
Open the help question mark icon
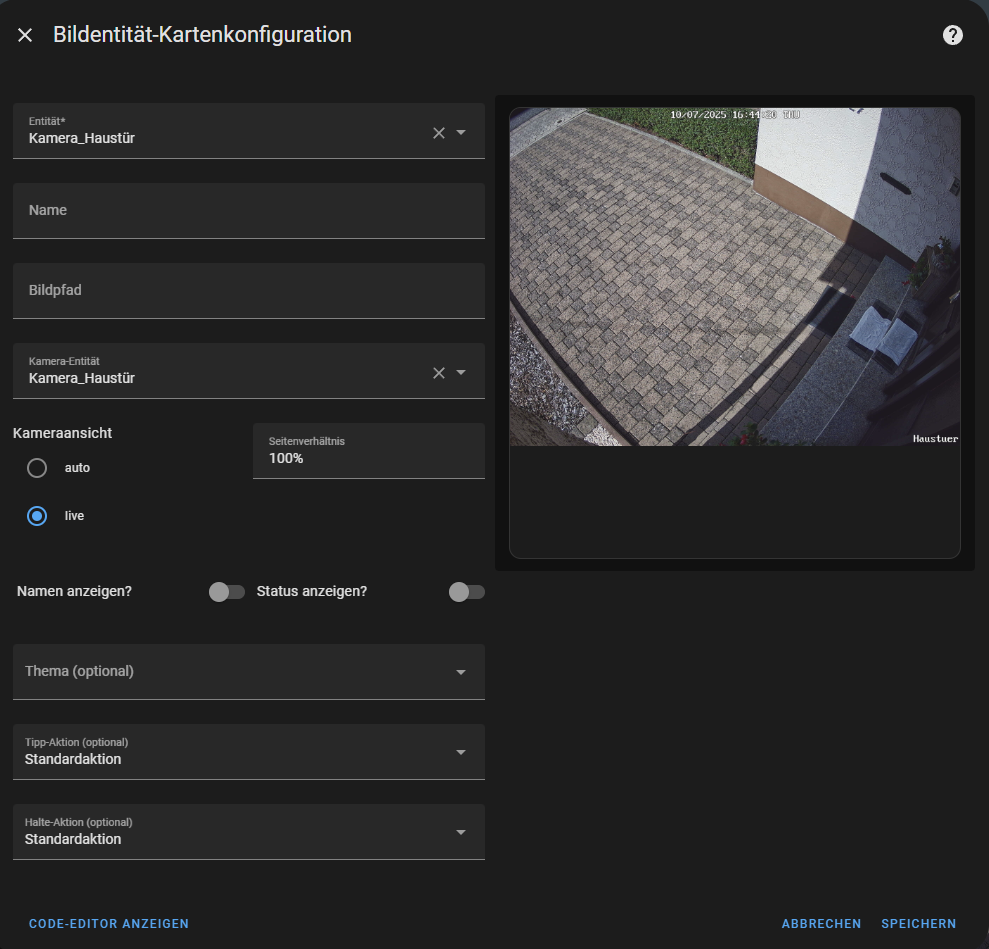coord(952,35)
